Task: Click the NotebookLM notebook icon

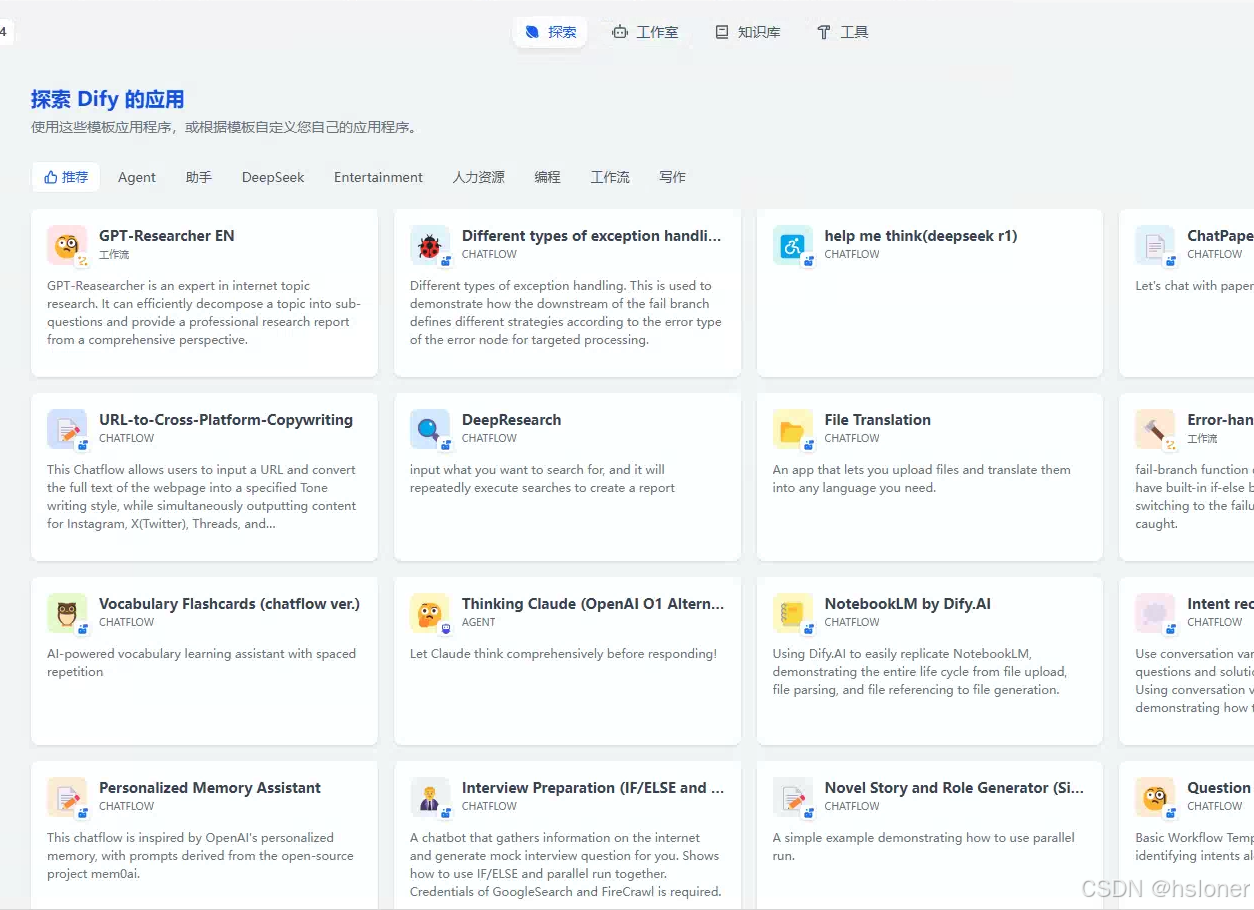Action: 793,613
